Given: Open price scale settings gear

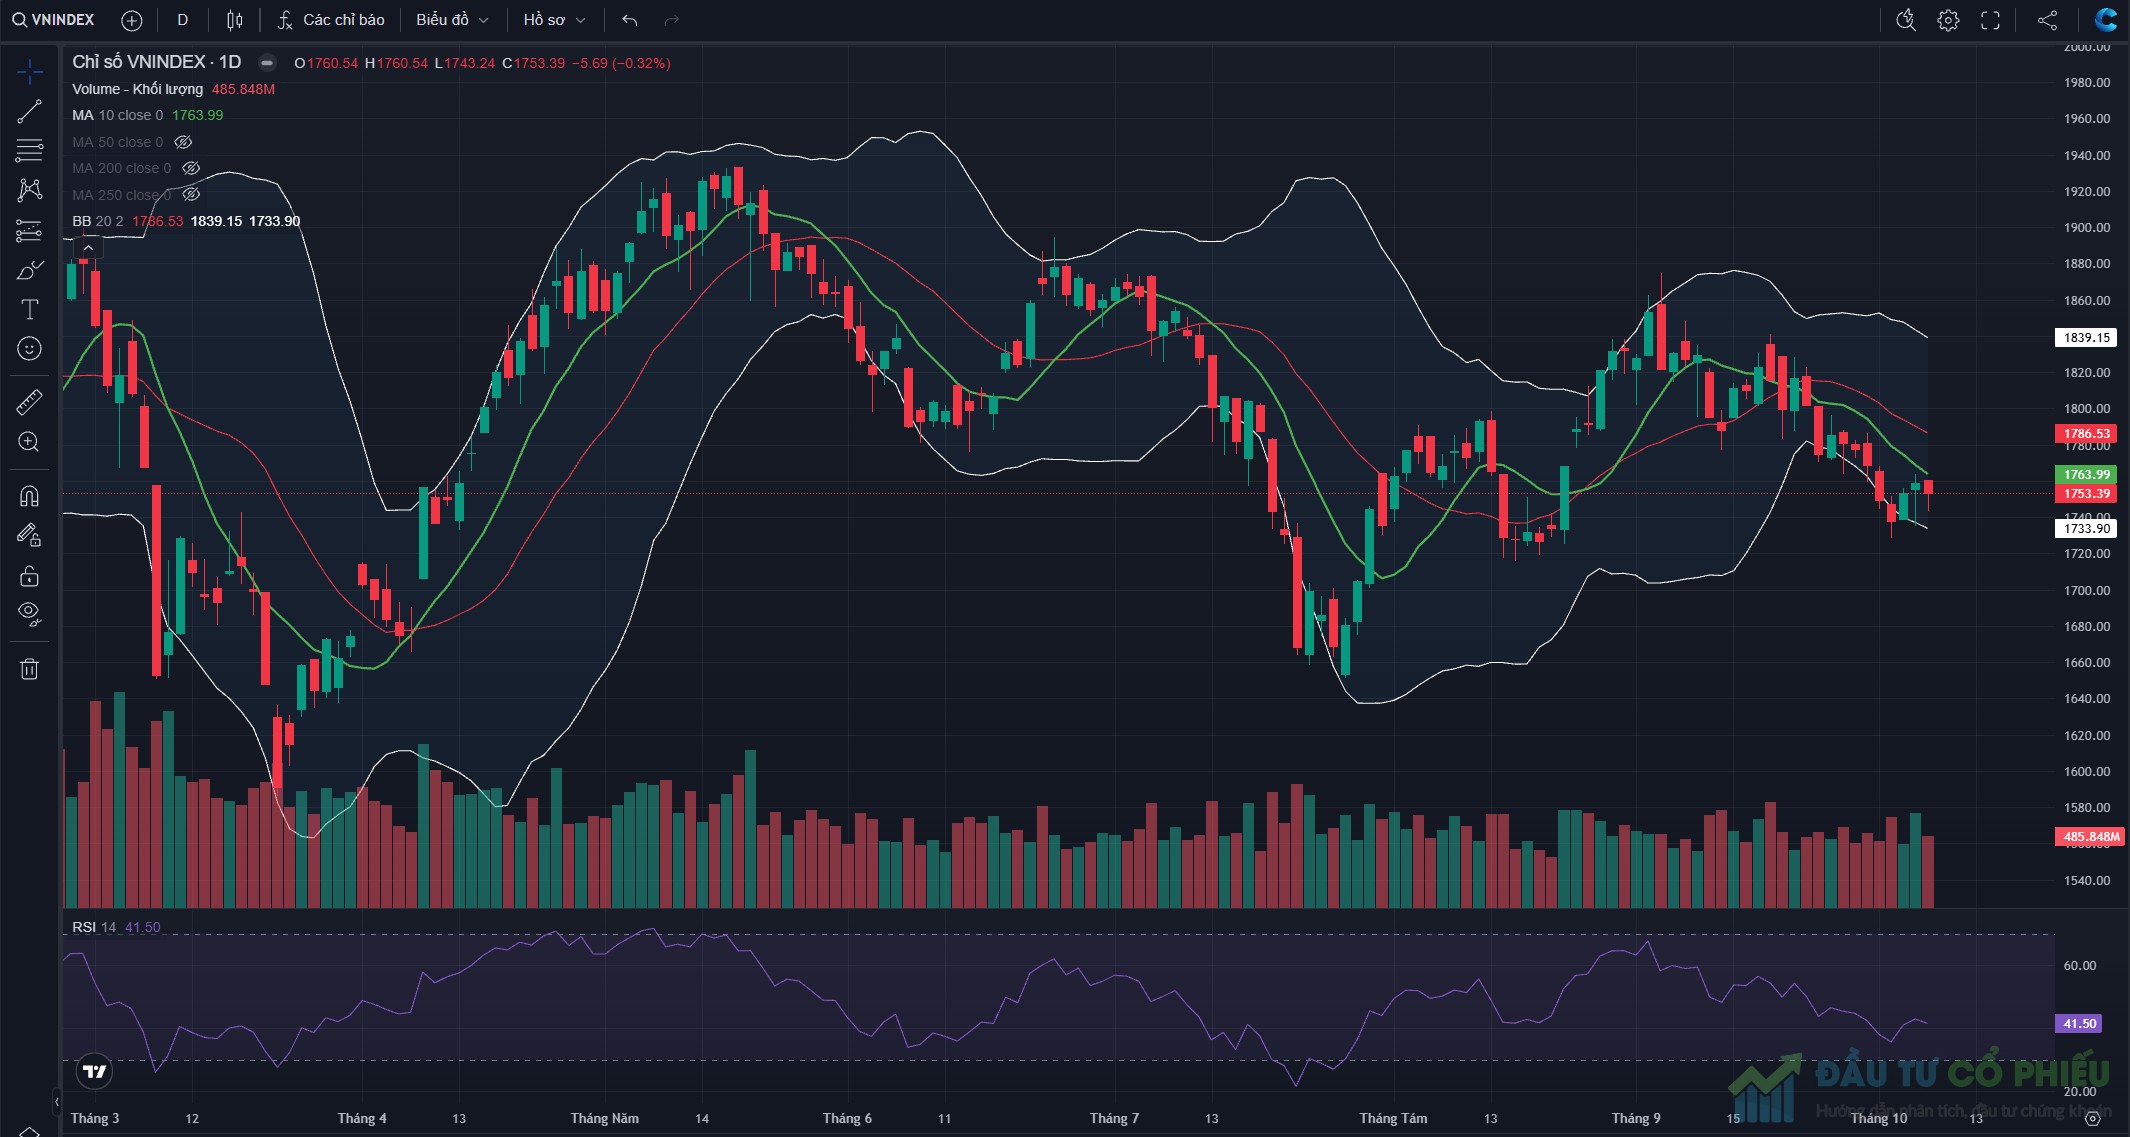Looking at the screenshot, I should 2092,1119.
